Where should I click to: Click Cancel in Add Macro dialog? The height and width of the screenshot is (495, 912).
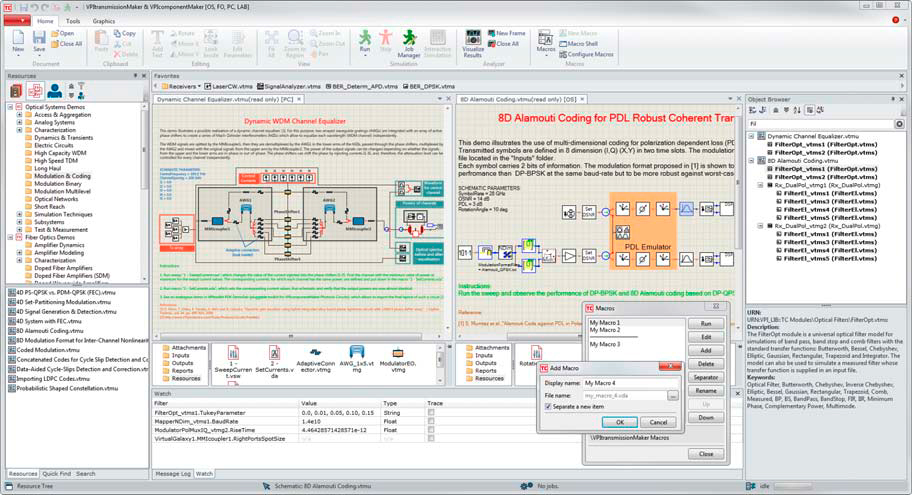pyautogui.click(x=658, y=422)
